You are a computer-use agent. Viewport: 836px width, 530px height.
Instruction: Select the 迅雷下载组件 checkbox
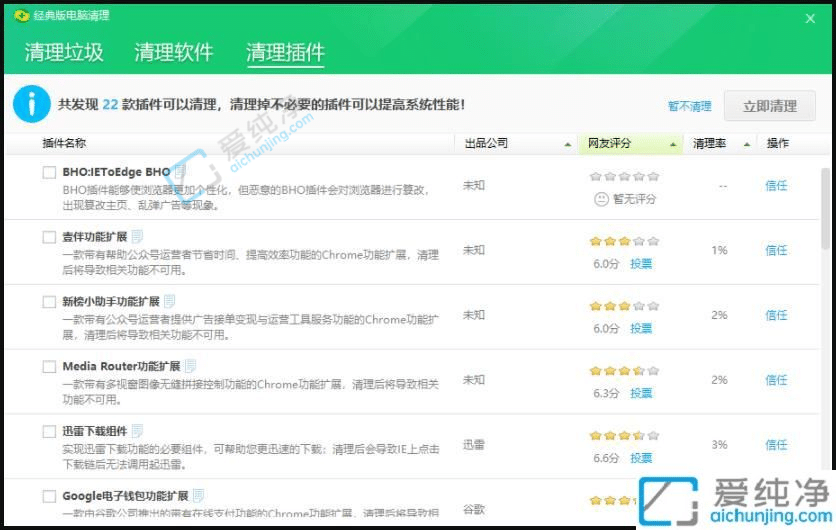(x=49, y=431)
